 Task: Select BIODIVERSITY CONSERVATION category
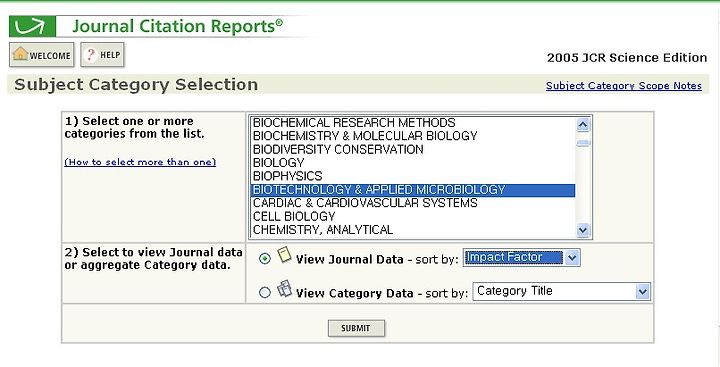[412, 150]
